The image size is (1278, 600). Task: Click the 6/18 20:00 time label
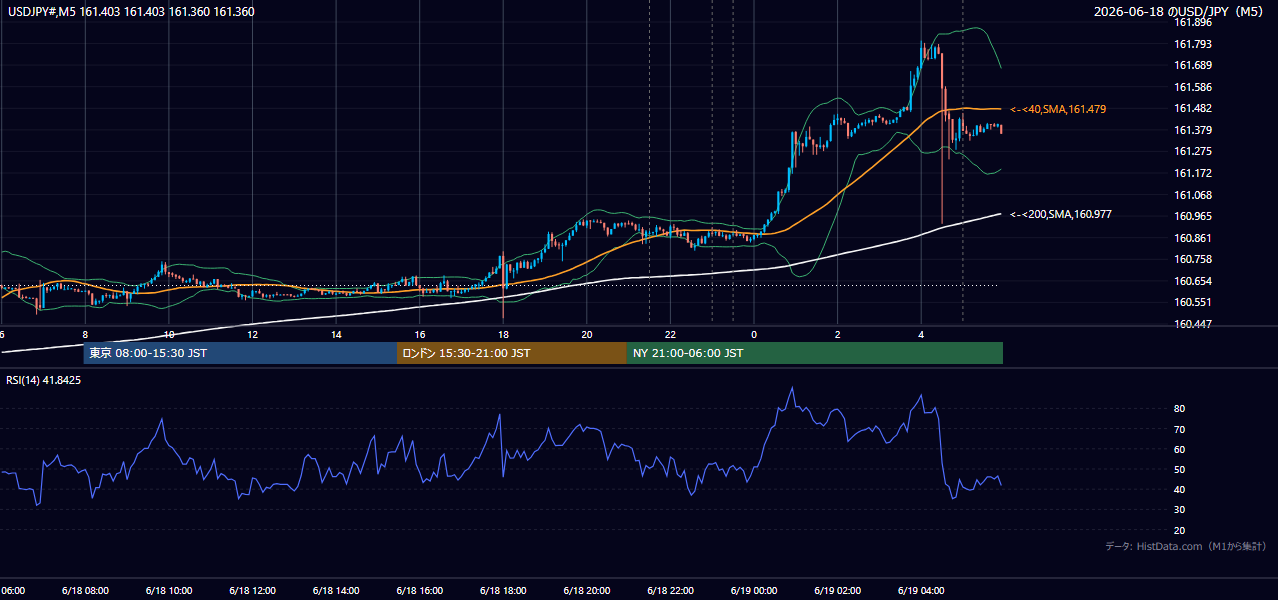(x=586, y=591)
